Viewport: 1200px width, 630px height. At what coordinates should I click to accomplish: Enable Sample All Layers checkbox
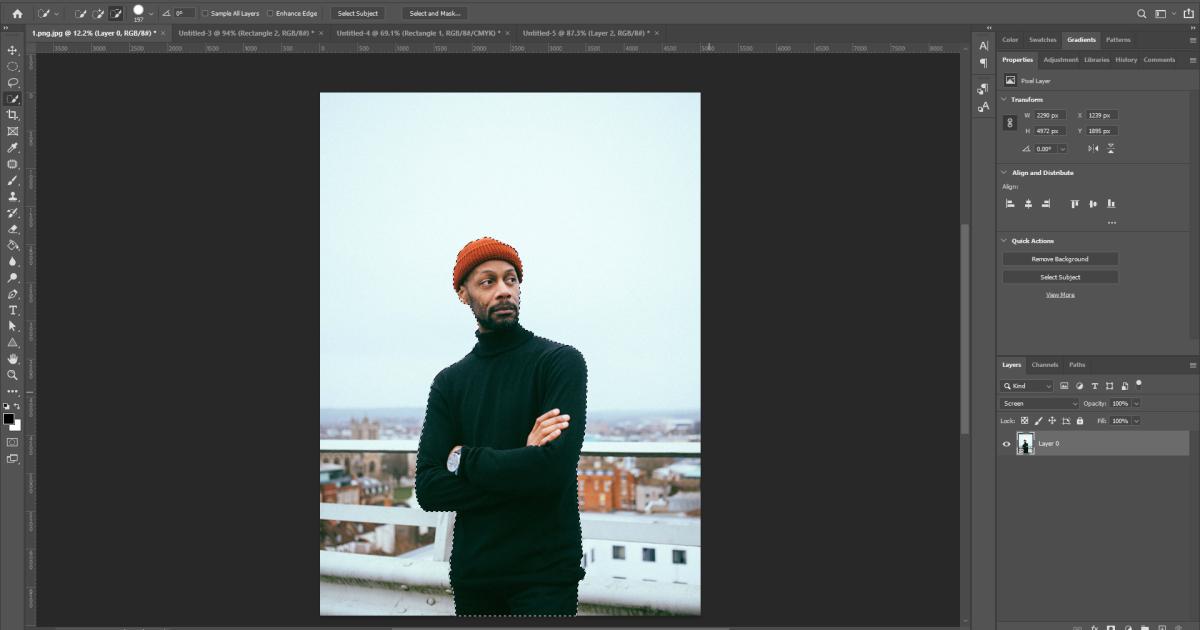pos(205,14)
